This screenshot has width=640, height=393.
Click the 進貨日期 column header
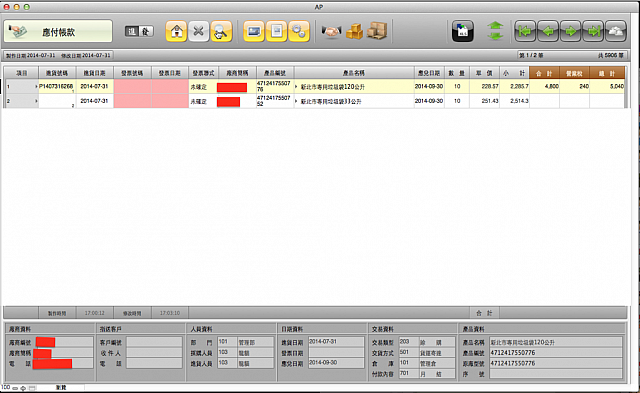click(x=94, y=73)
